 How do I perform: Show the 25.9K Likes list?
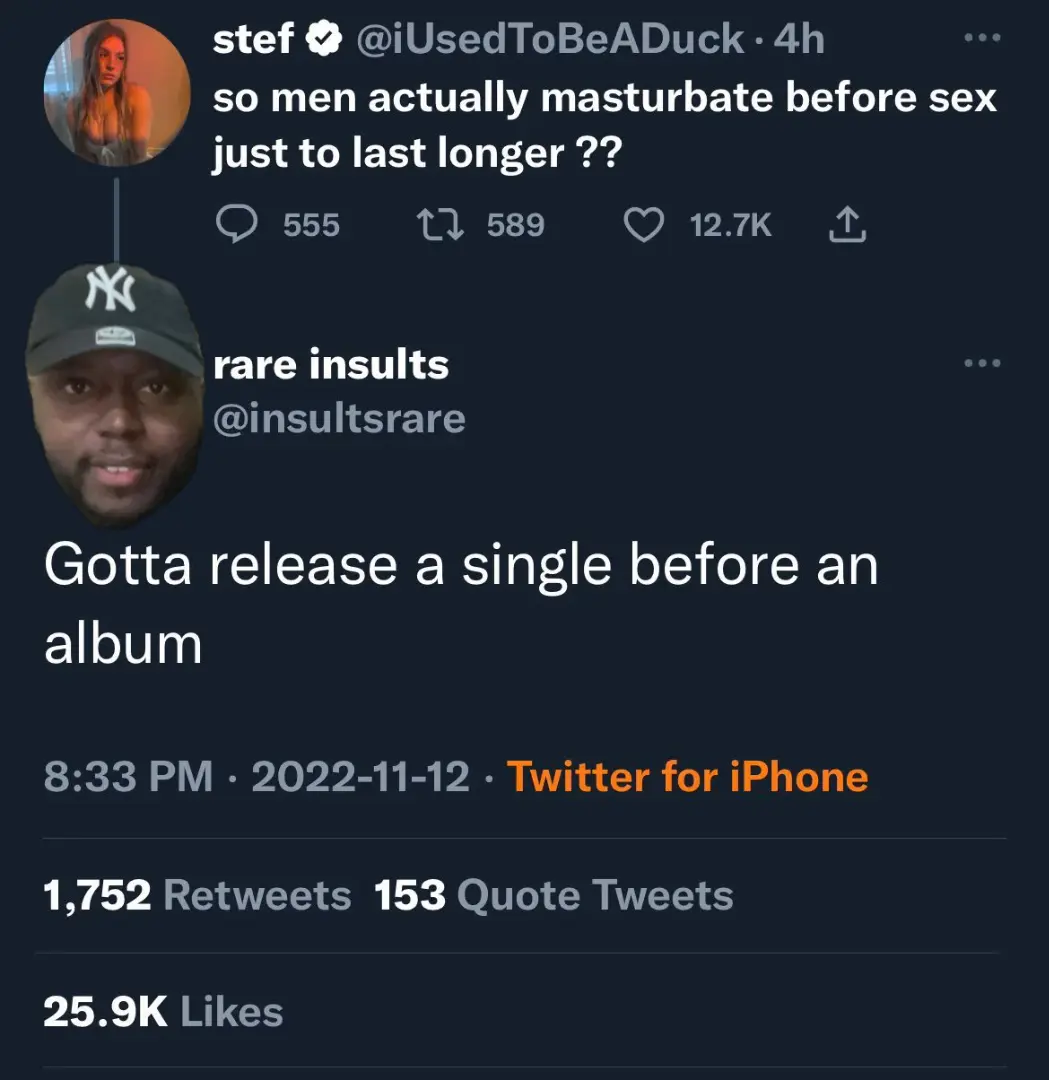(163, 1012)
